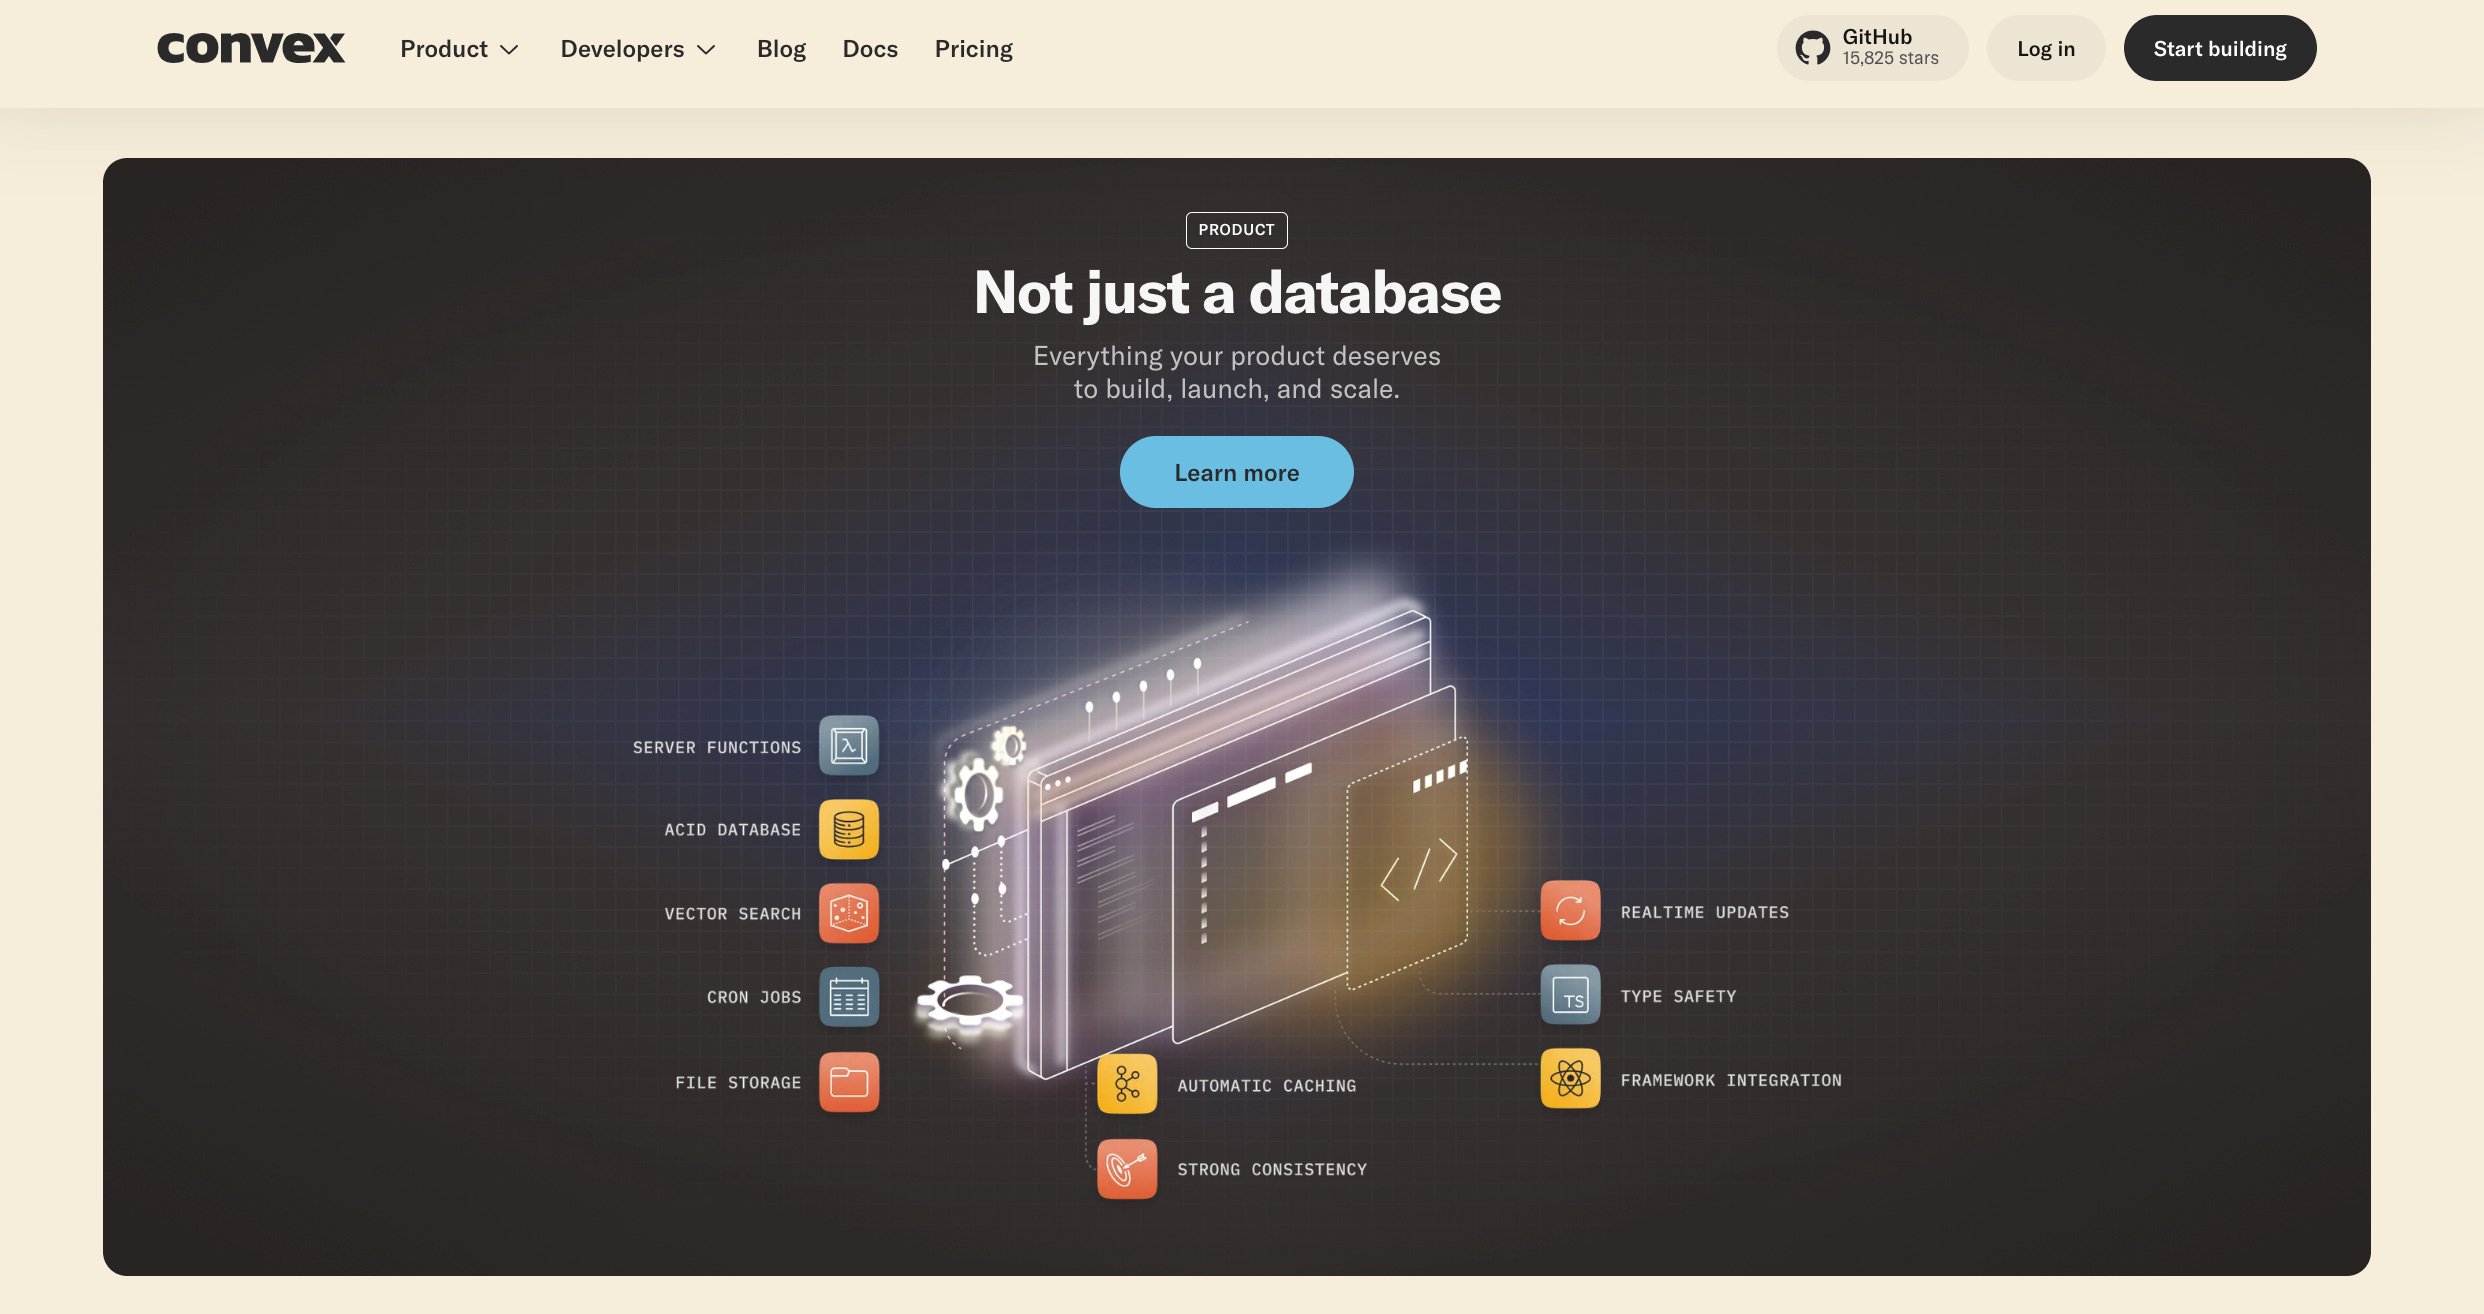Viewport: 2484px width, 1314px height.
Task: Click the Server Functions lambda icon
Action: click(x=848, y=745)
